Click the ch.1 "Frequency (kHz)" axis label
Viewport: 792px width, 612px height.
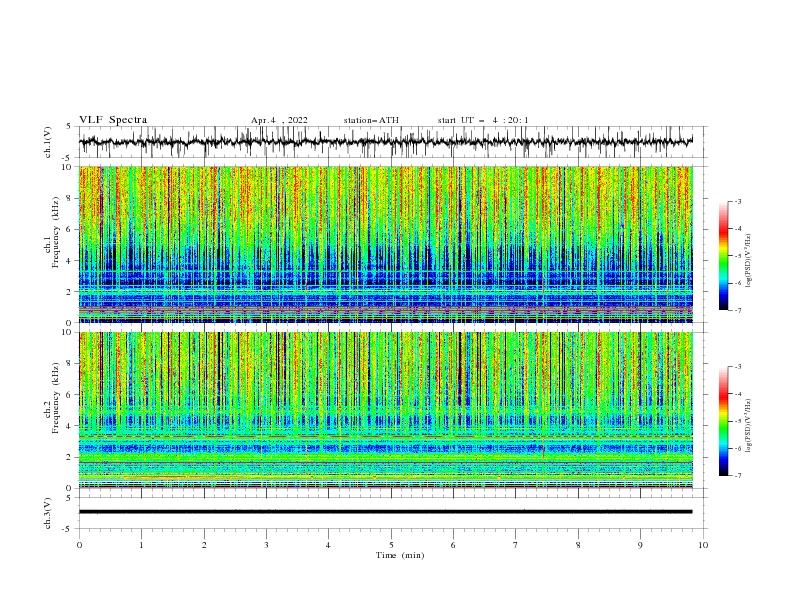55,232
